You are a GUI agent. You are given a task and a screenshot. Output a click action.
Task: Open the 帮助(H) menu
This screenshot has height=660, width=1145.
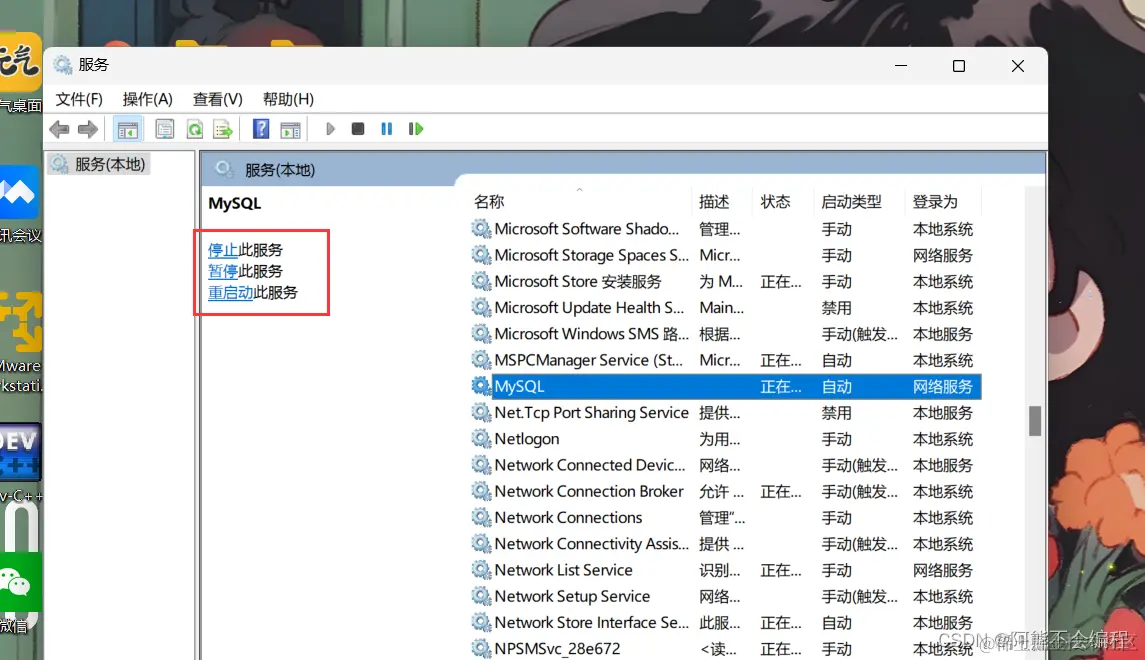(x=288, y=99)
